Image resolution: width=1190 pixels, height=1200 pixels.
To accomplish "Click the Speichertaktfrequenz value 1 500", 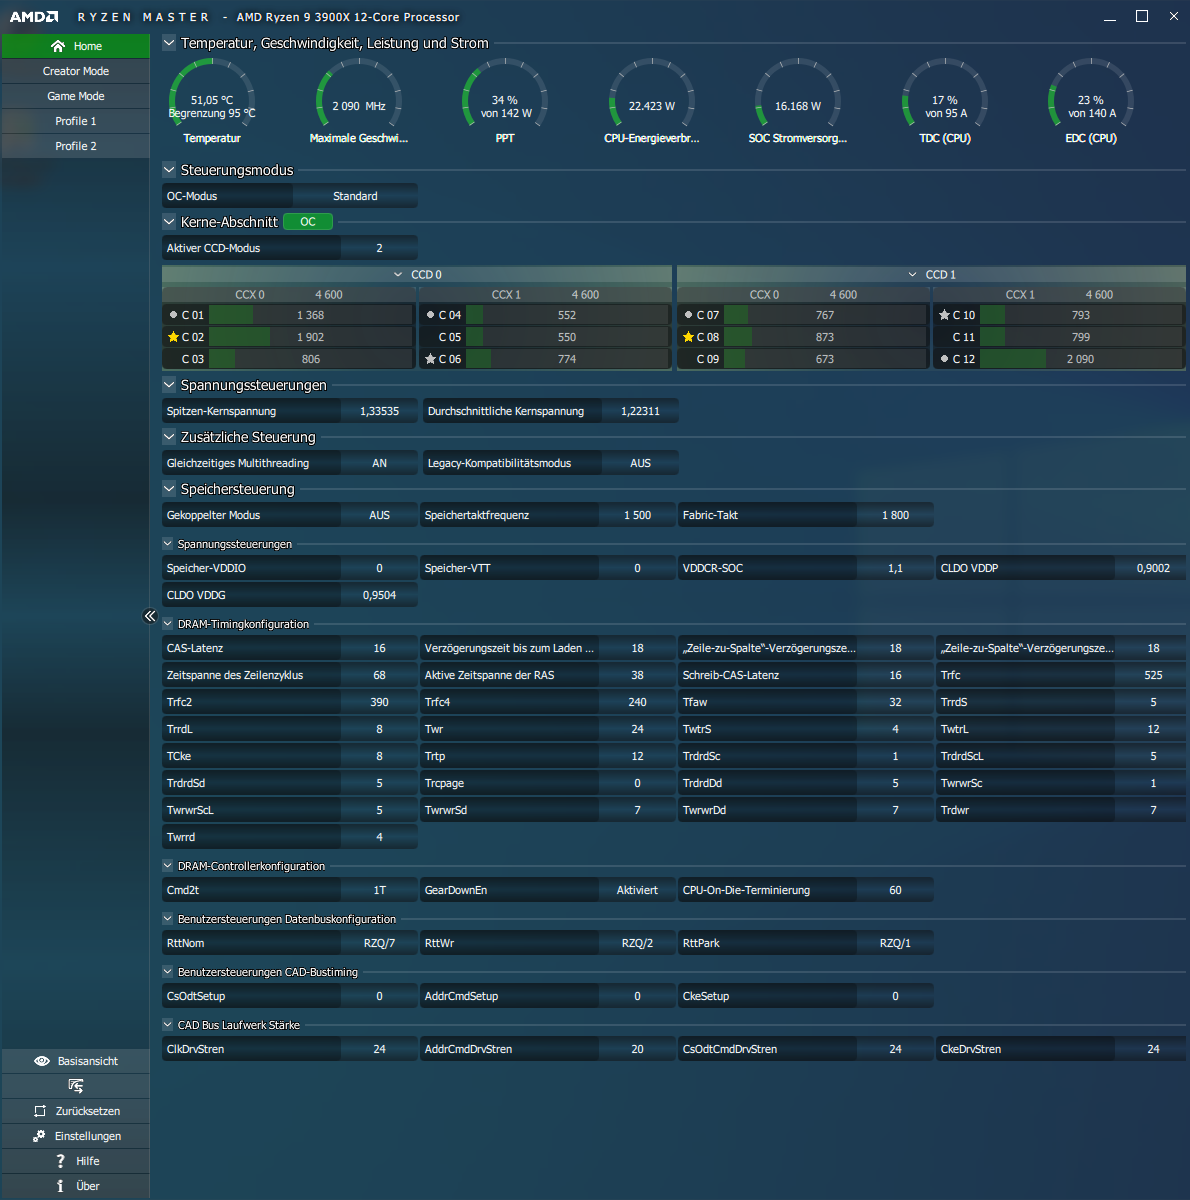I will [637, 515].
